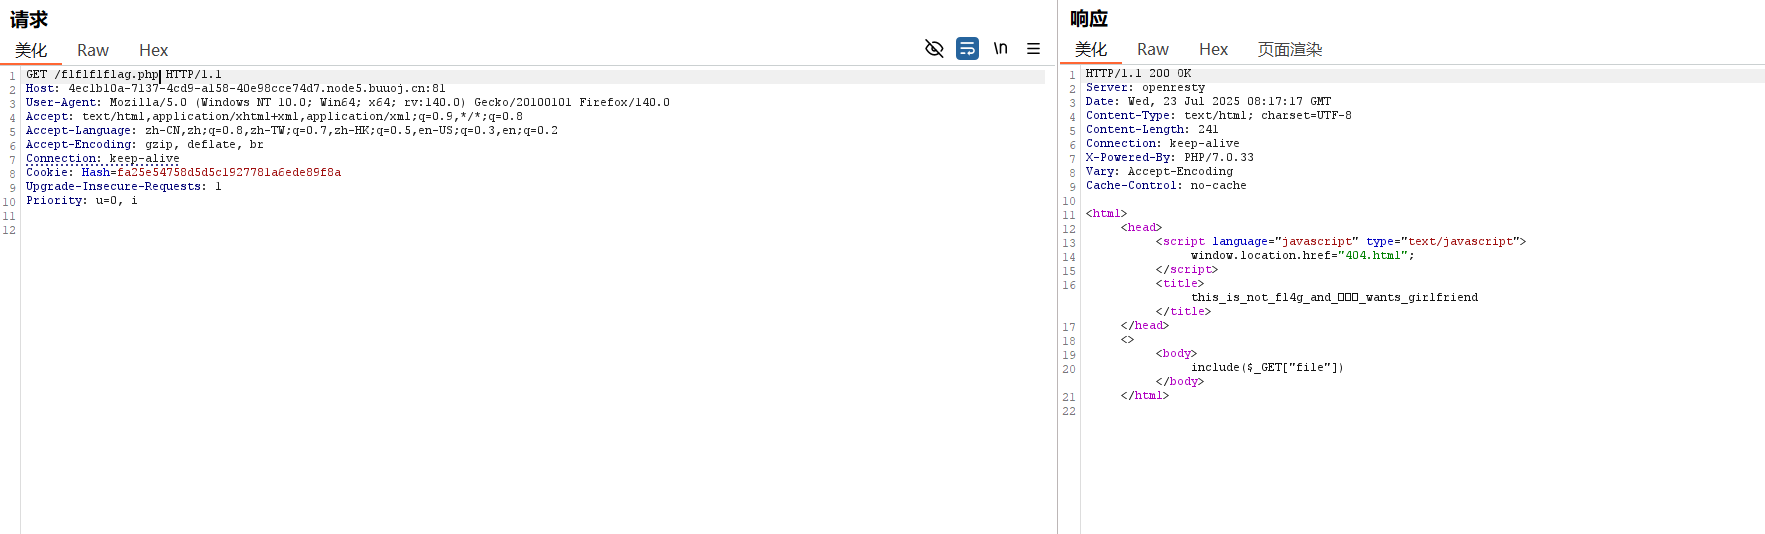Click the 响应 panel heading

click(1089, 18)
